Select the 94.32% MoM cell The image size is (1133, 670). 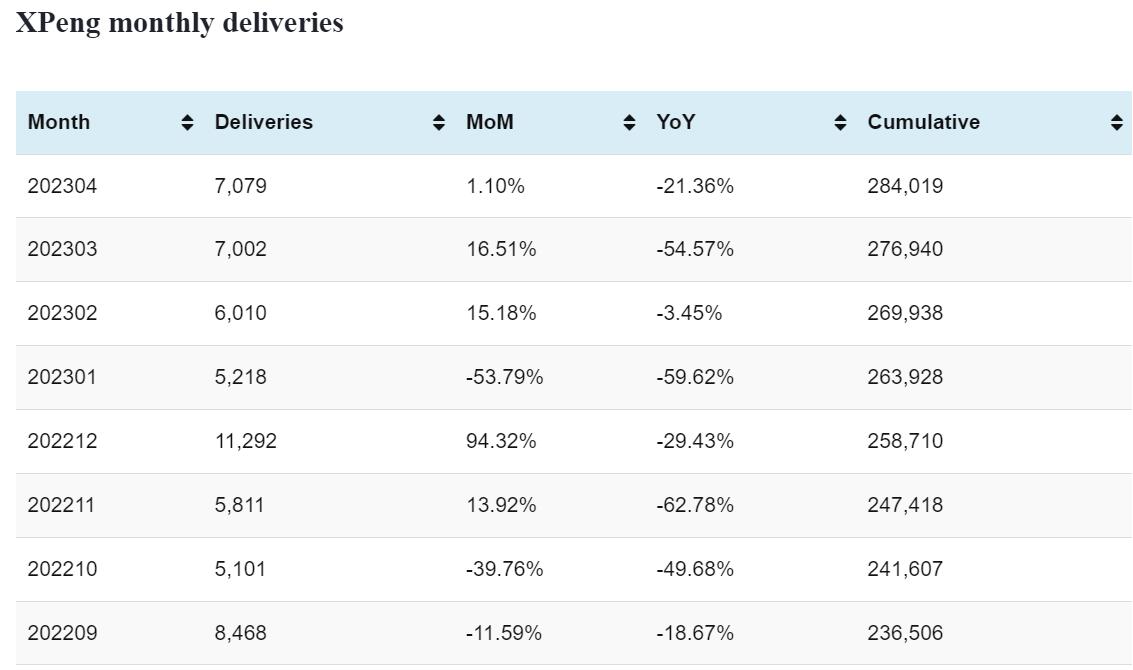[501, 441]
